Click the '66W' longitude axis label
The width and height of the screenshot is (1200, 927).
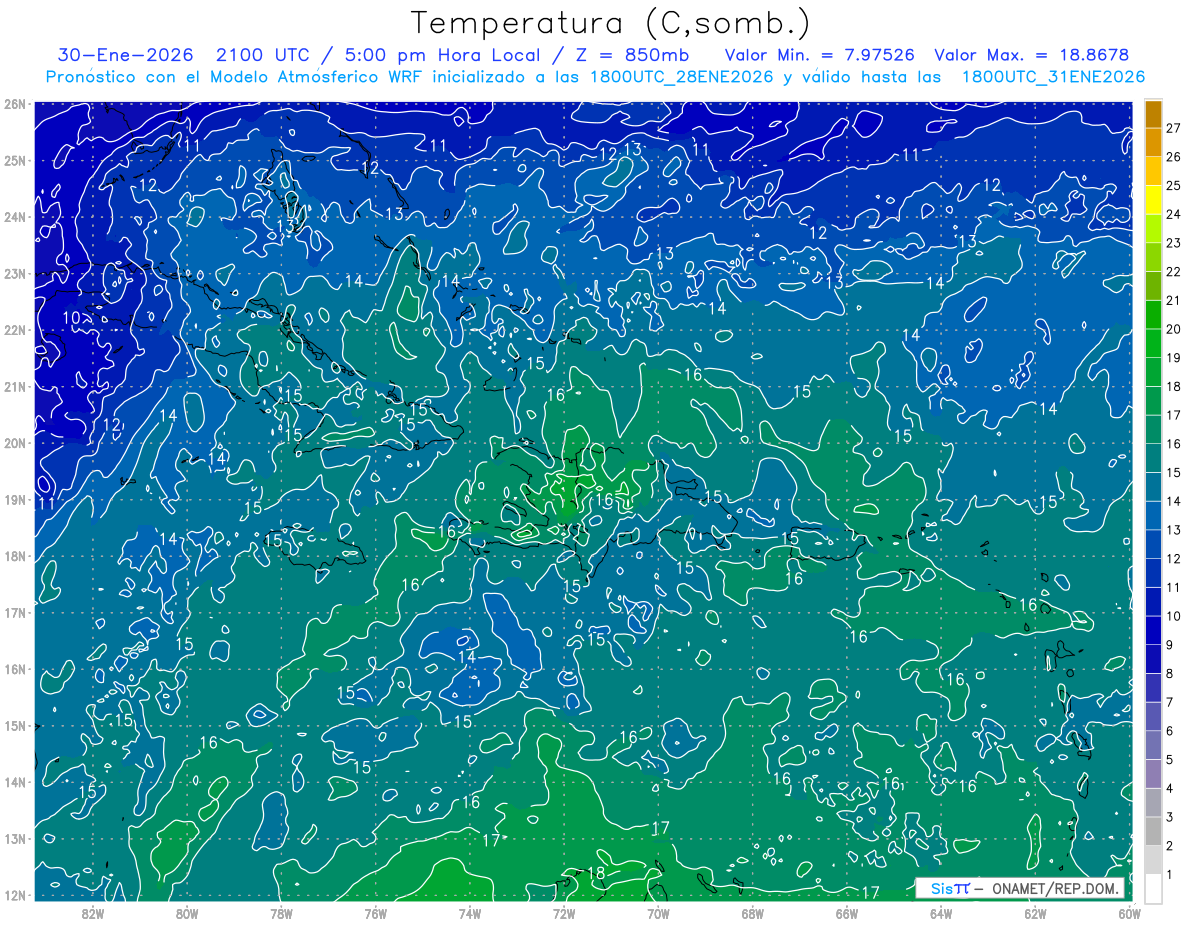tap(847, 912)
